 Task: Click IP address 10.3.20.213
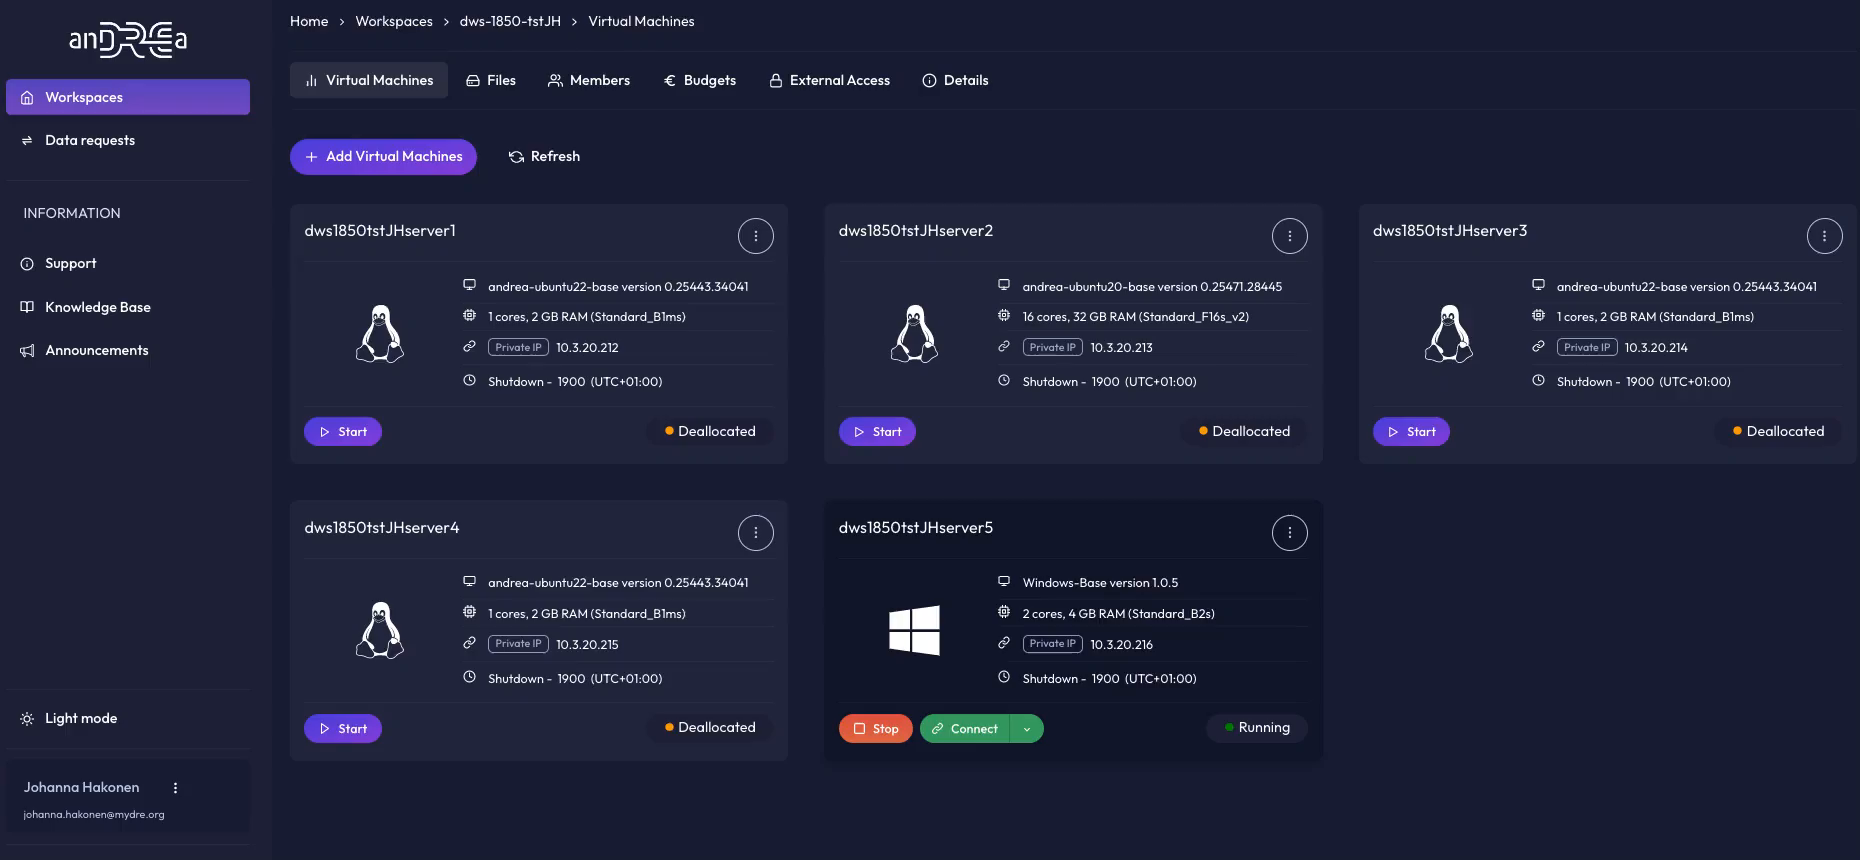[1121, 348]
